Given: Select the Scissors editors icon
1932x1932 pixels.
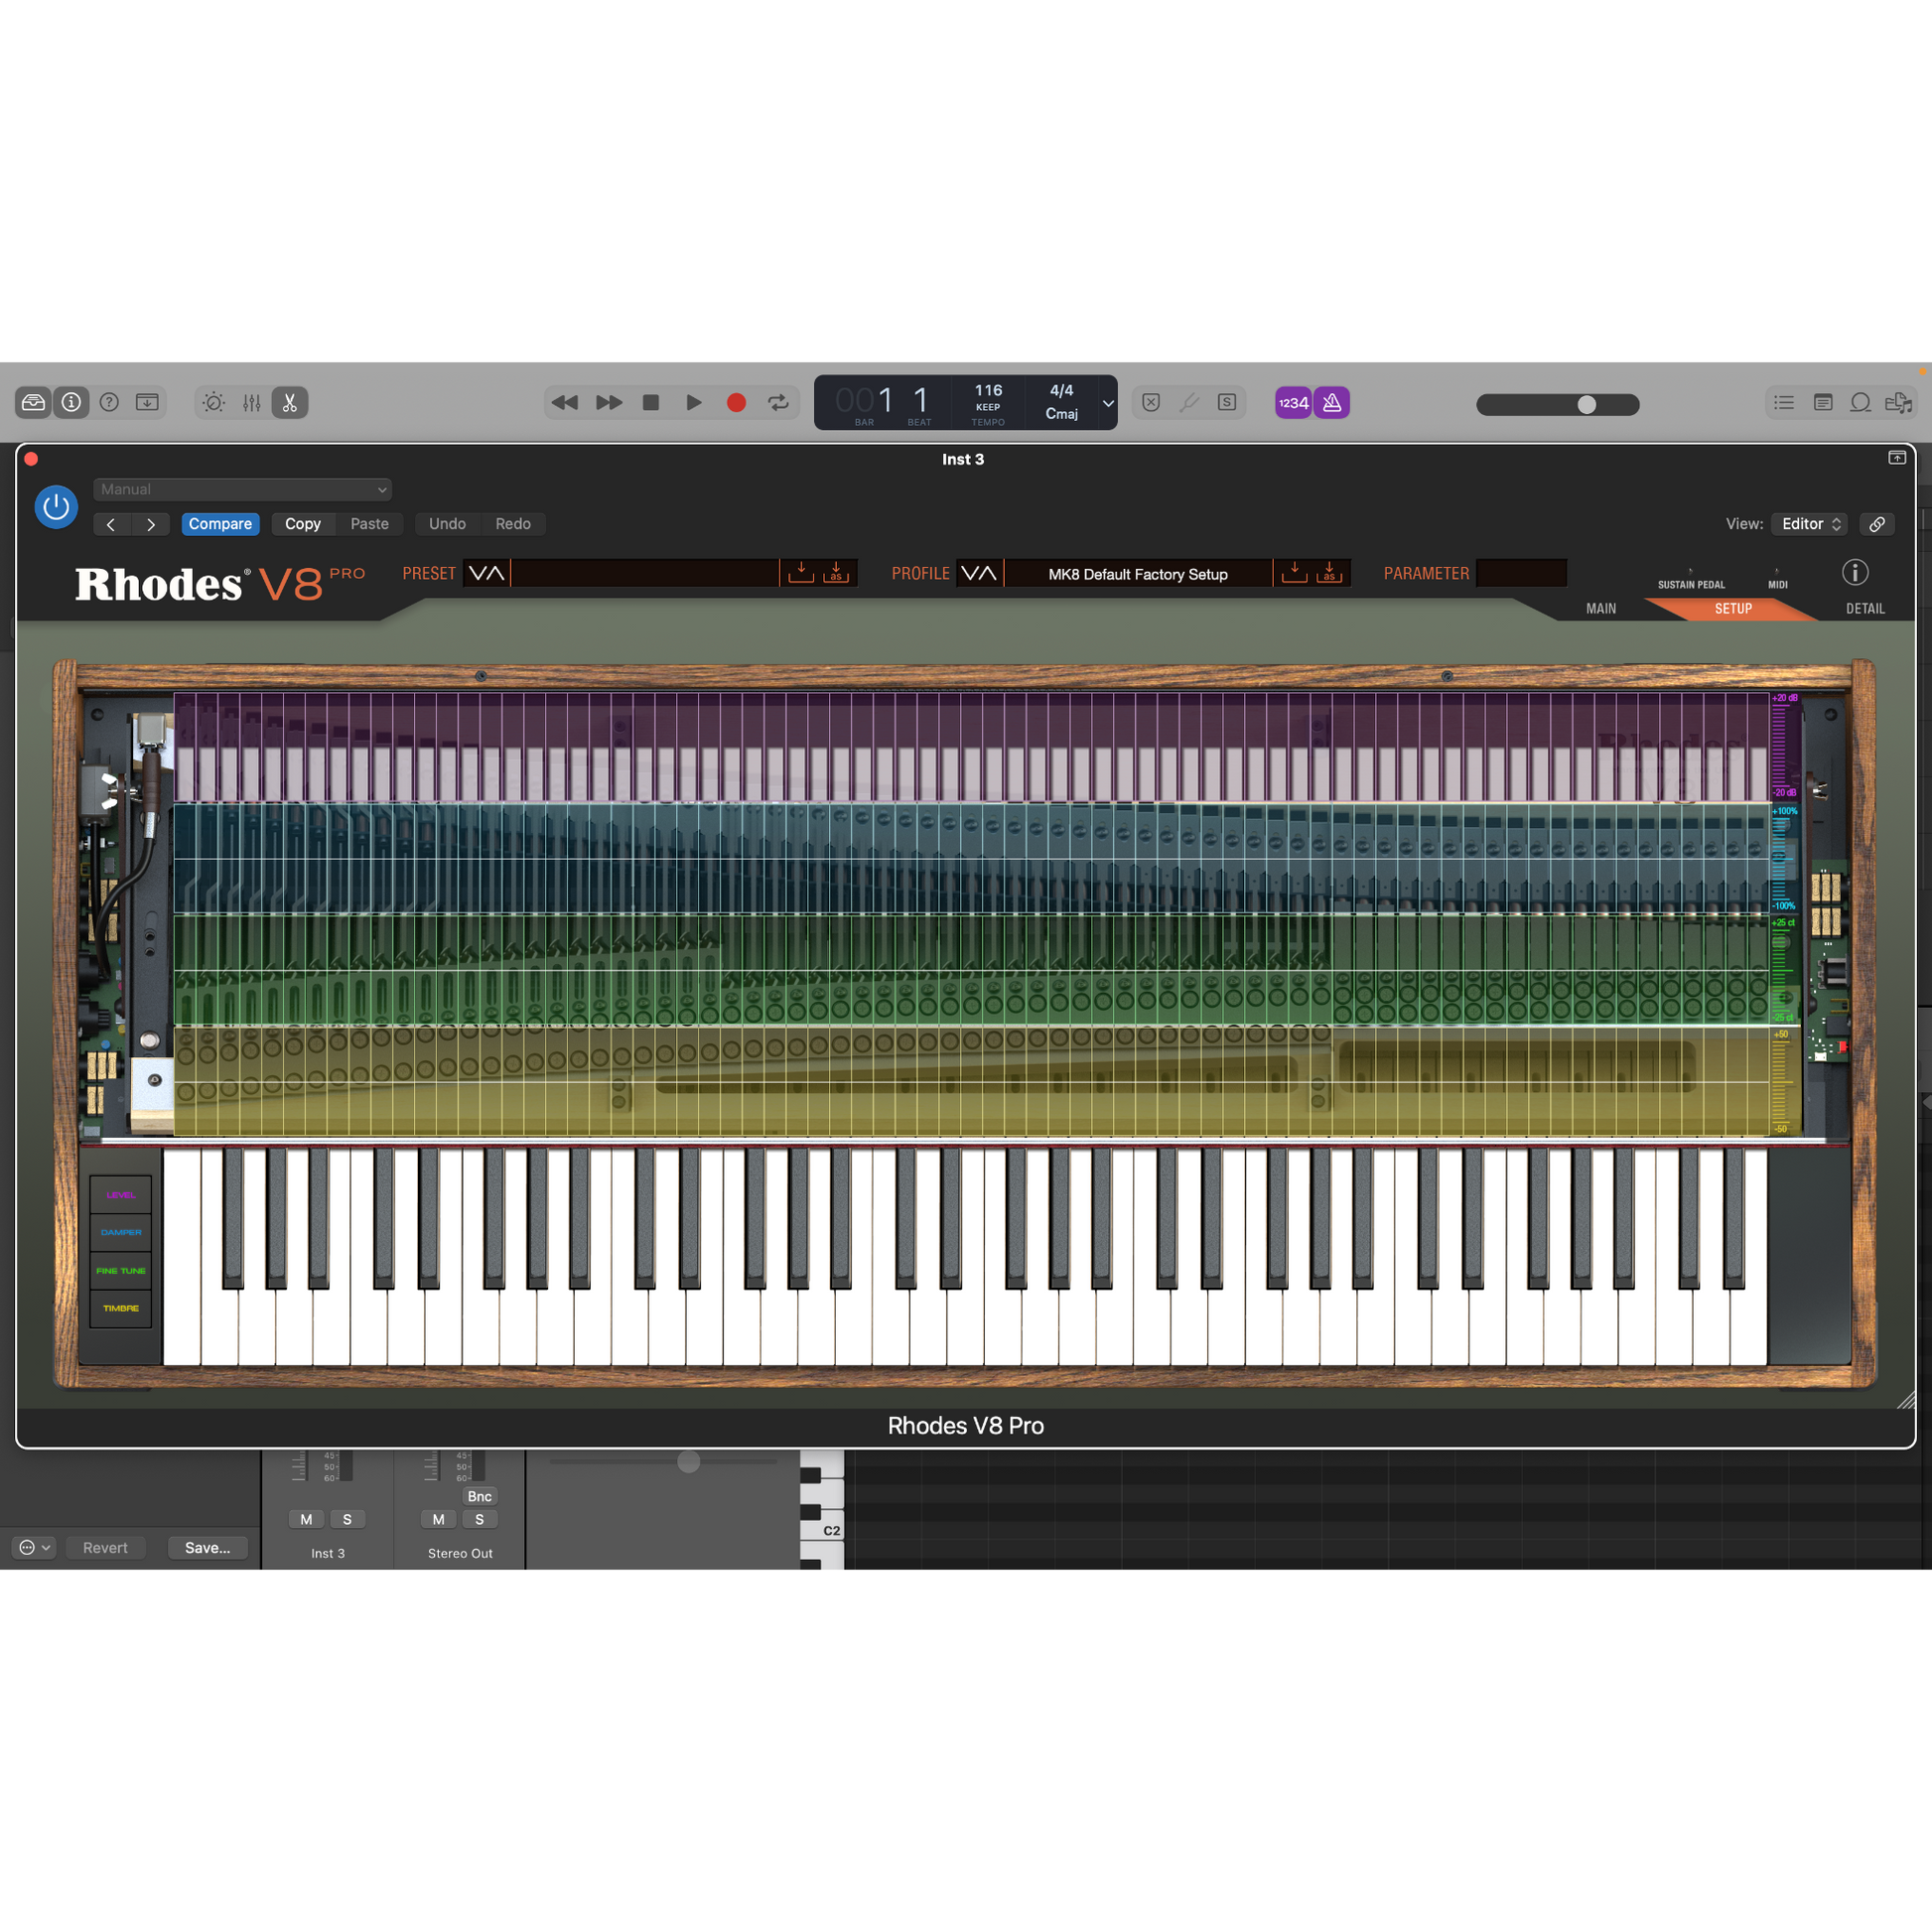Looking at the screenshot, I should (290, 403).
